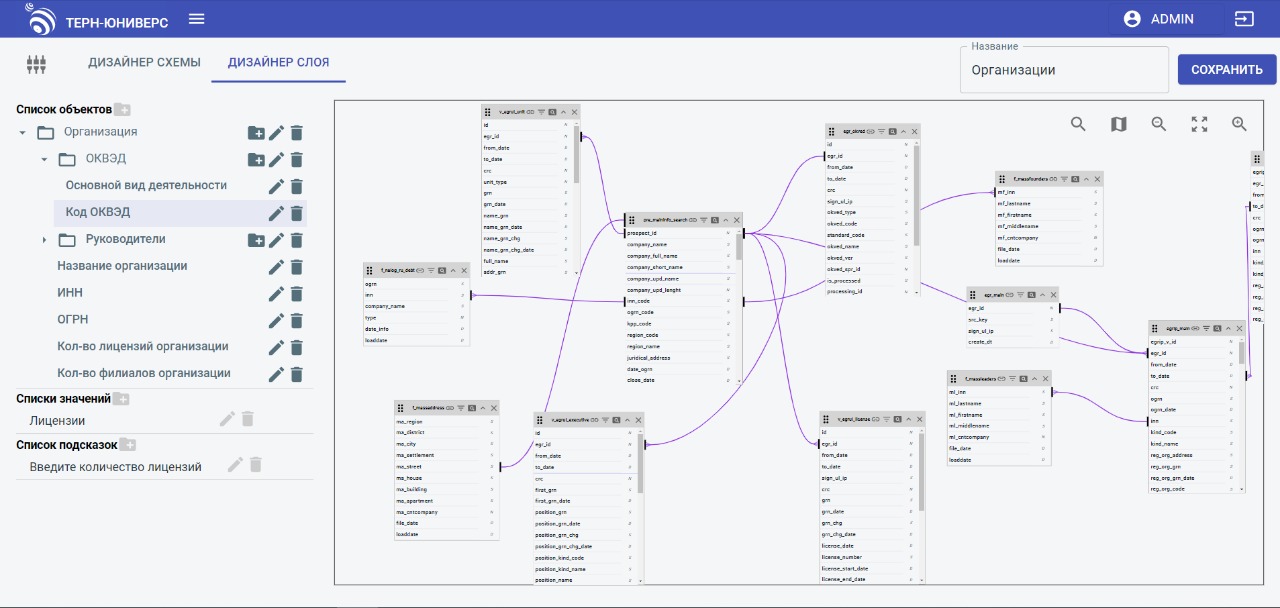1280x608 pixels.
Task: Click the zoom out icon on canvas
Action: [x=1159, y=124]
